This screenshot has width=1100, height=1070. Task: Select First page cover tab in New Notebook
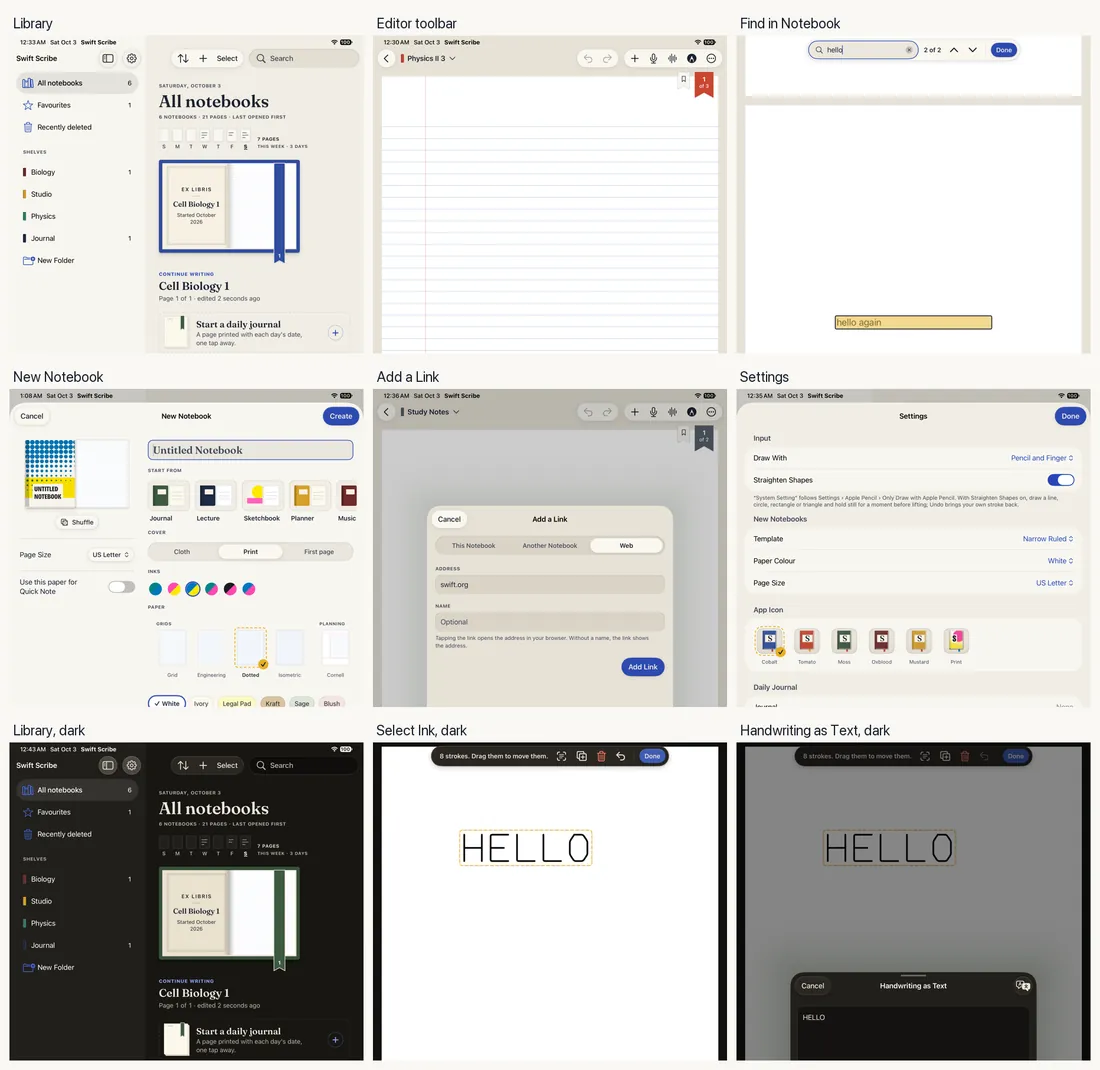(x=318, y=551)
